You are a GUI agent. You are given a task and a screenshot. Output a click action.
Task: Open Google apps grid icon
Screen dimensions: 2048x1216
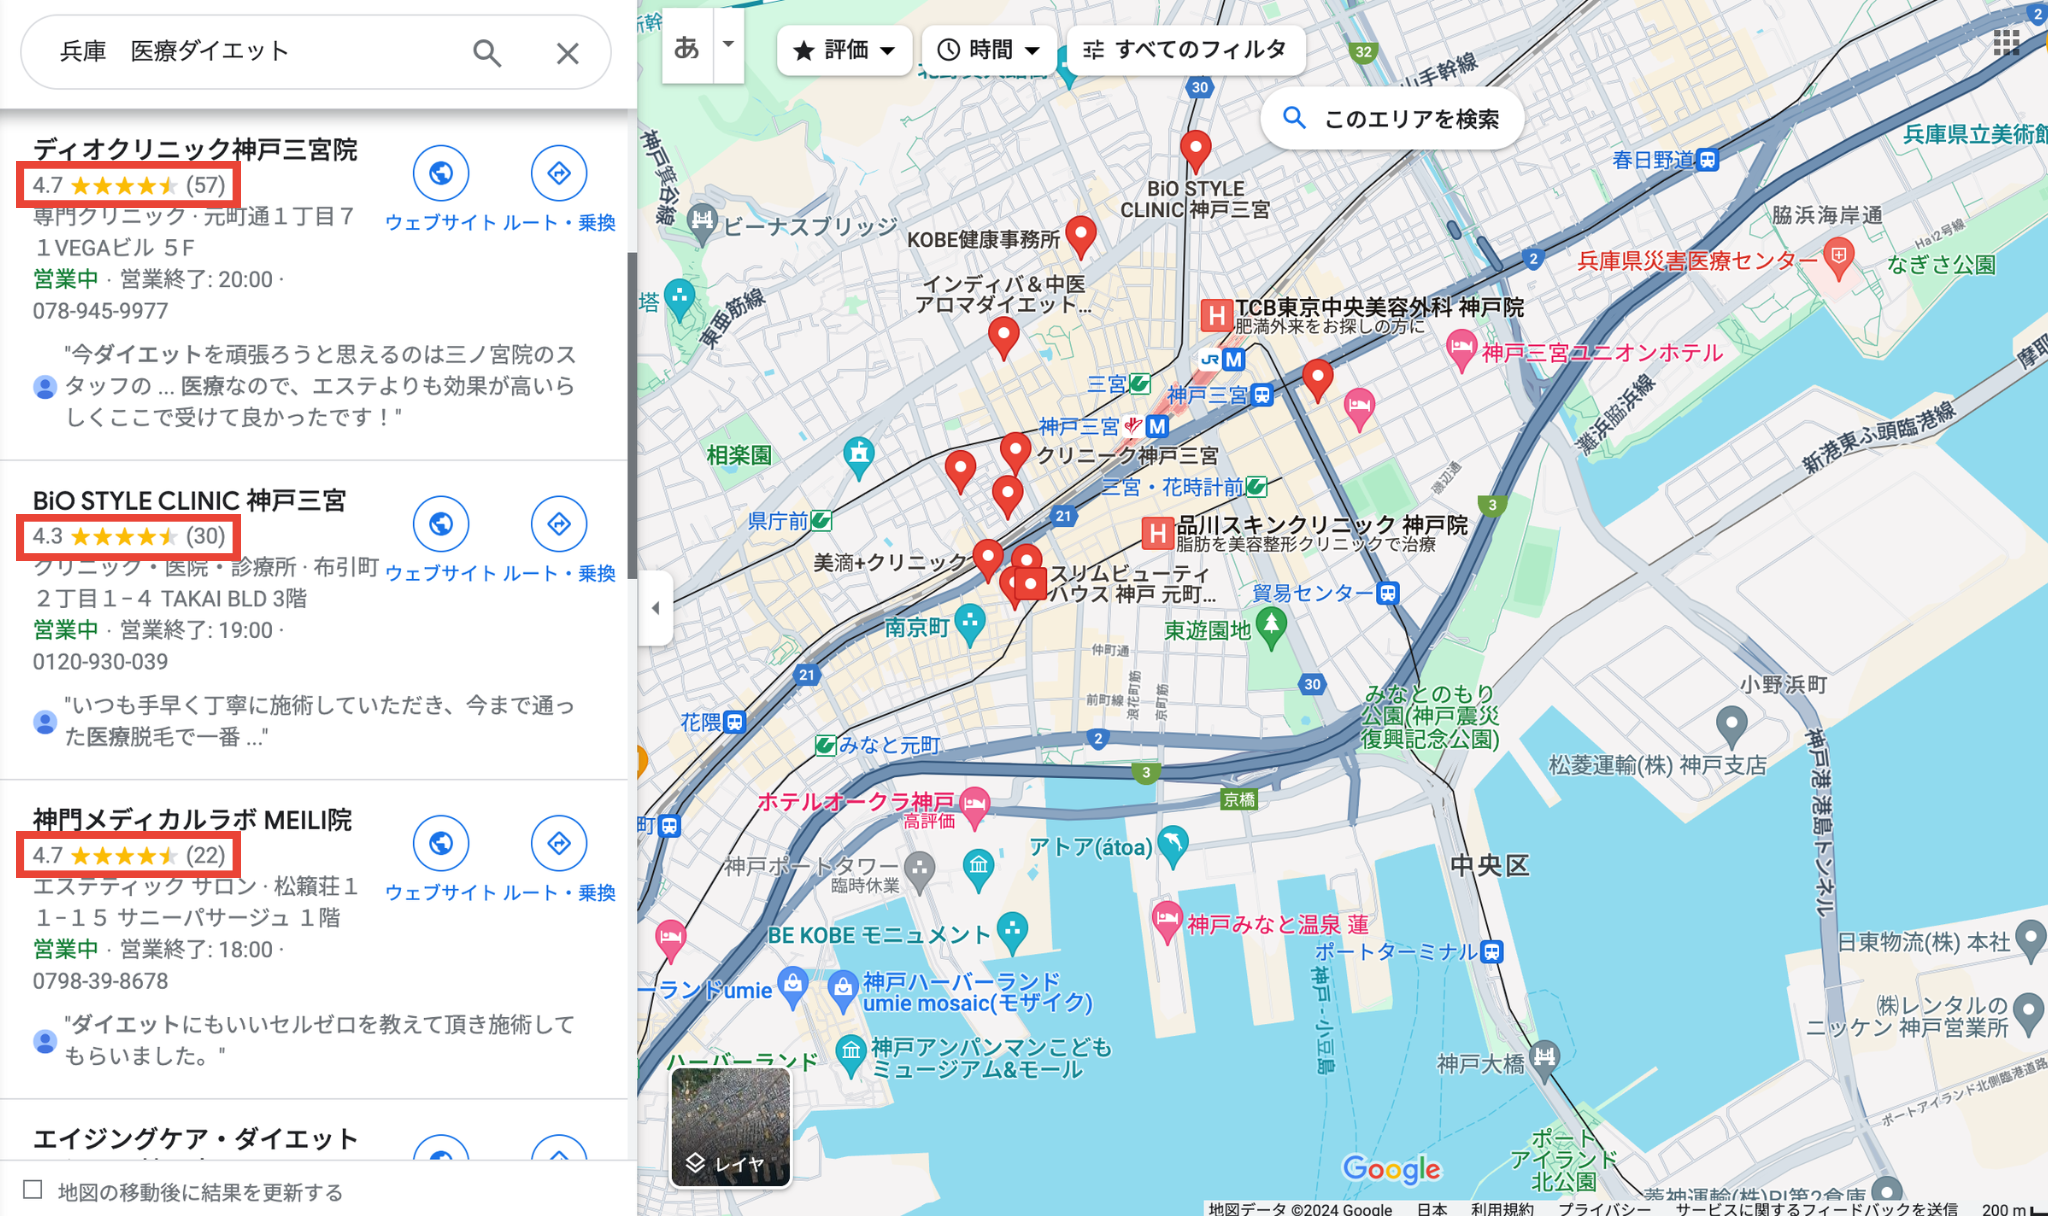(x=2006, y=43)
